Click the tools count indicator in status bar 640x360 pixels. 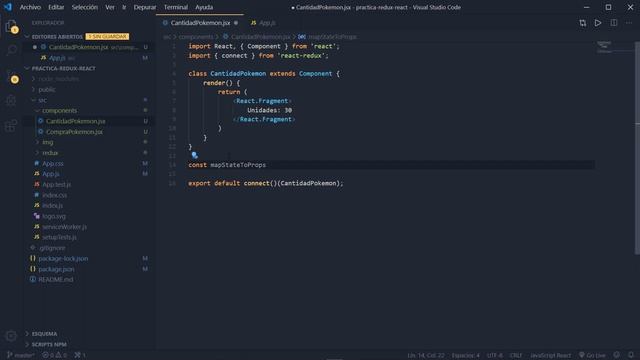[x=80, y=356]
